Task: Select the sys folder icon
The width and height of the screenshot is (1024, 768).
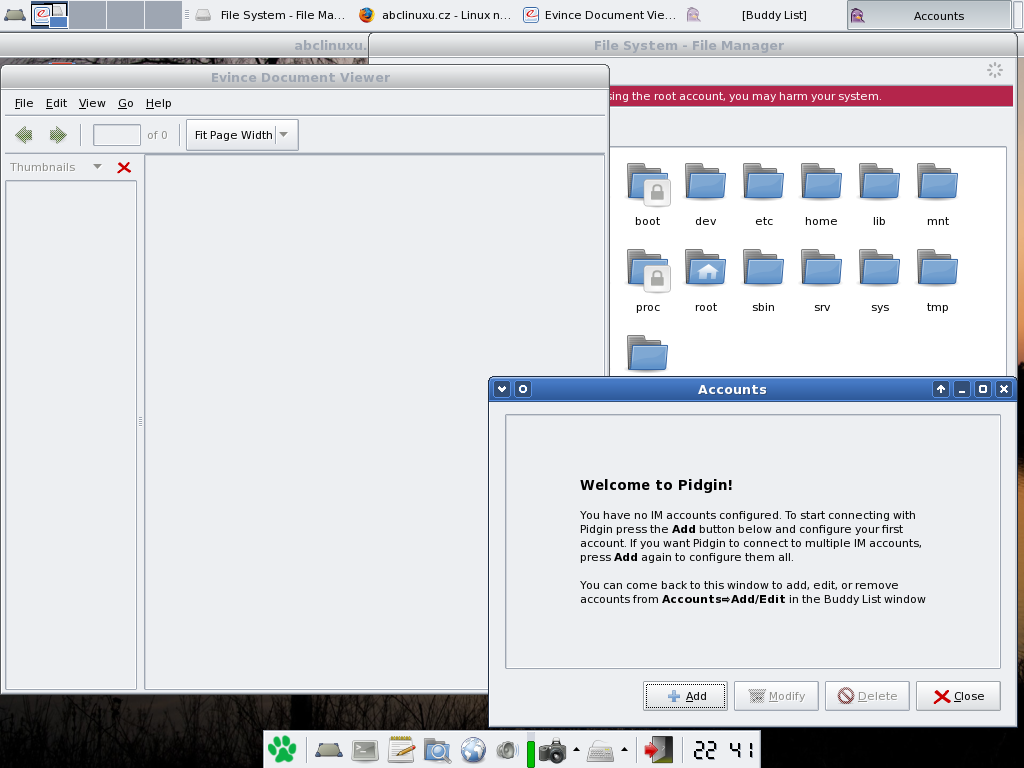Action: [x=879, y=268]
